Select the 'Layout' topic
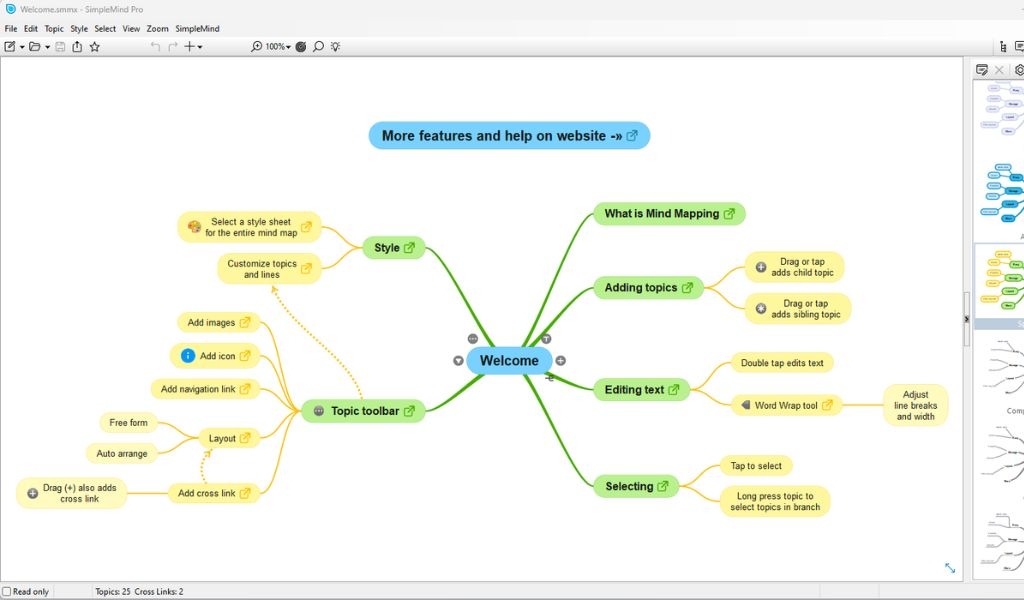Viewport: 1024px width, 600px height. (x=229, y=438)
